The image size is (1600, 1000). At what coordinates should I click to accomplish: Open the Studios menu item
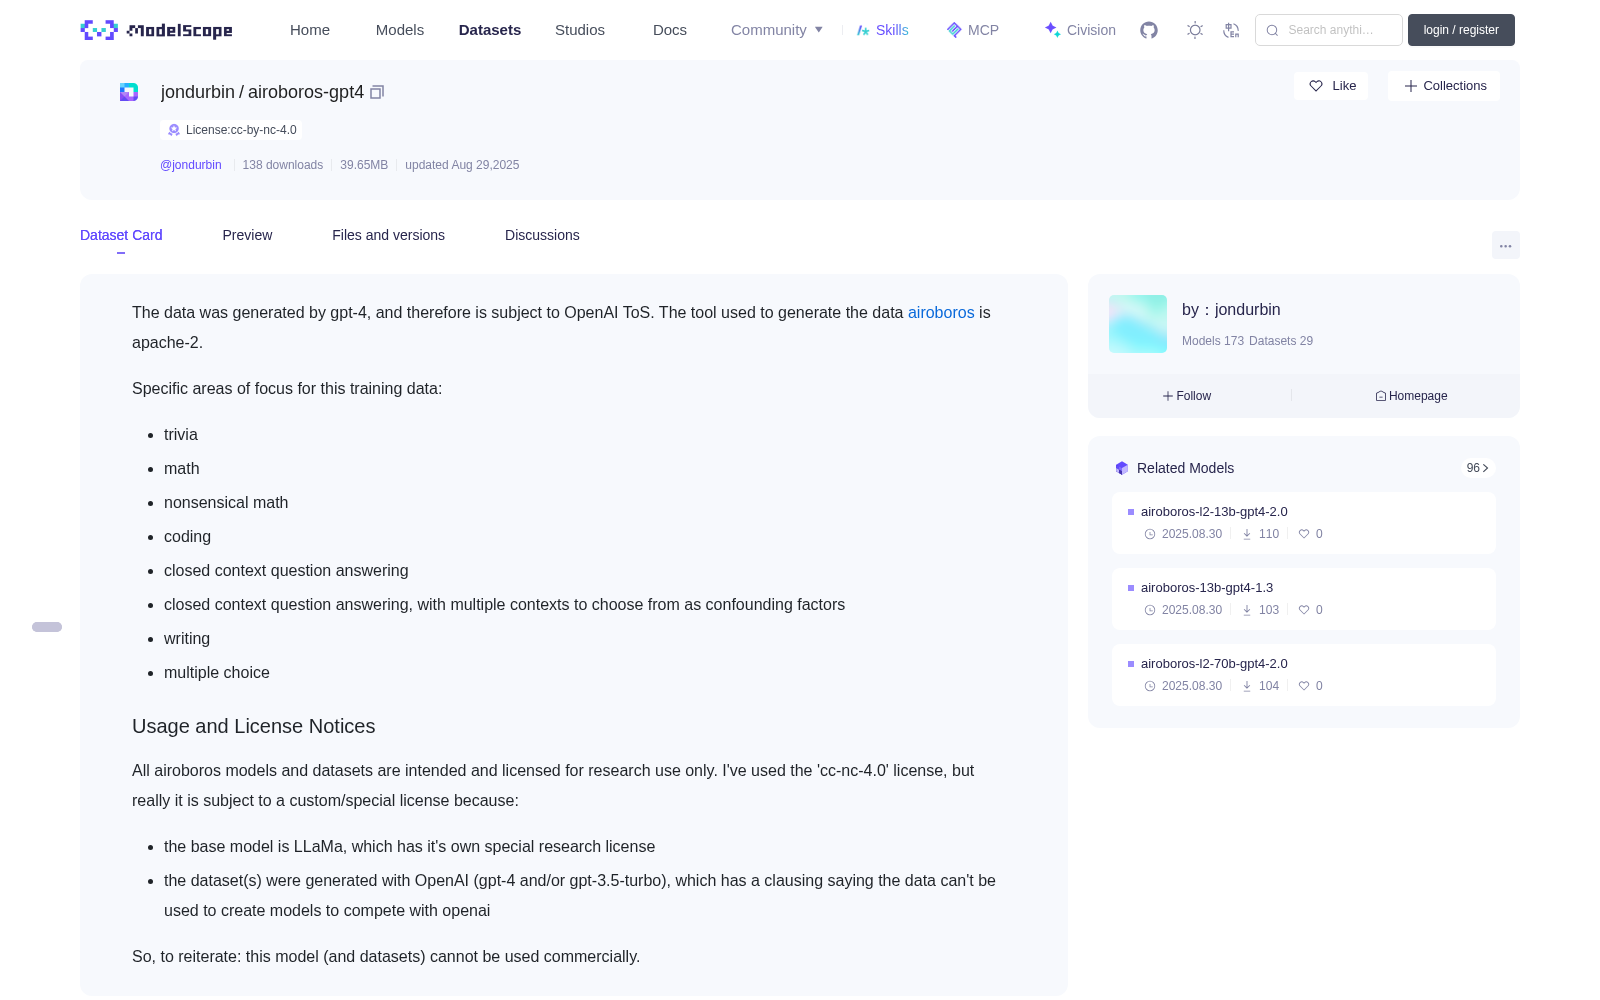pyautogui.click(x=580, y=30)
